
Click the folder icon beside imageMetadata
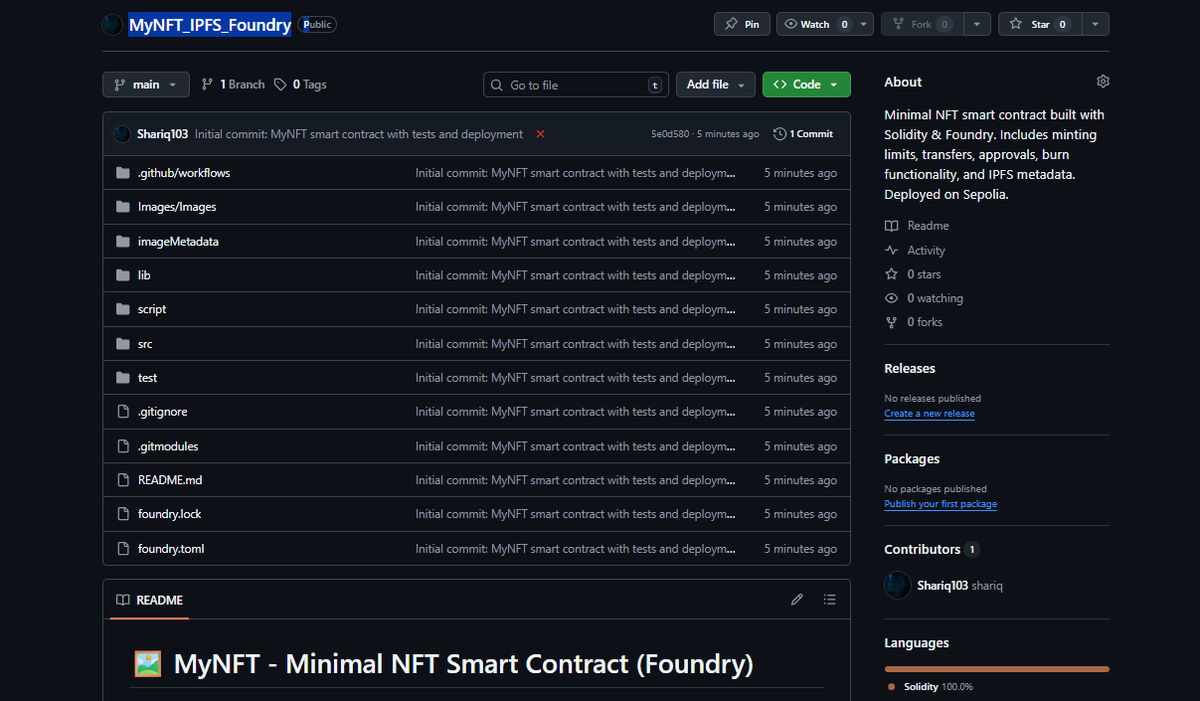tap(123, 241)
